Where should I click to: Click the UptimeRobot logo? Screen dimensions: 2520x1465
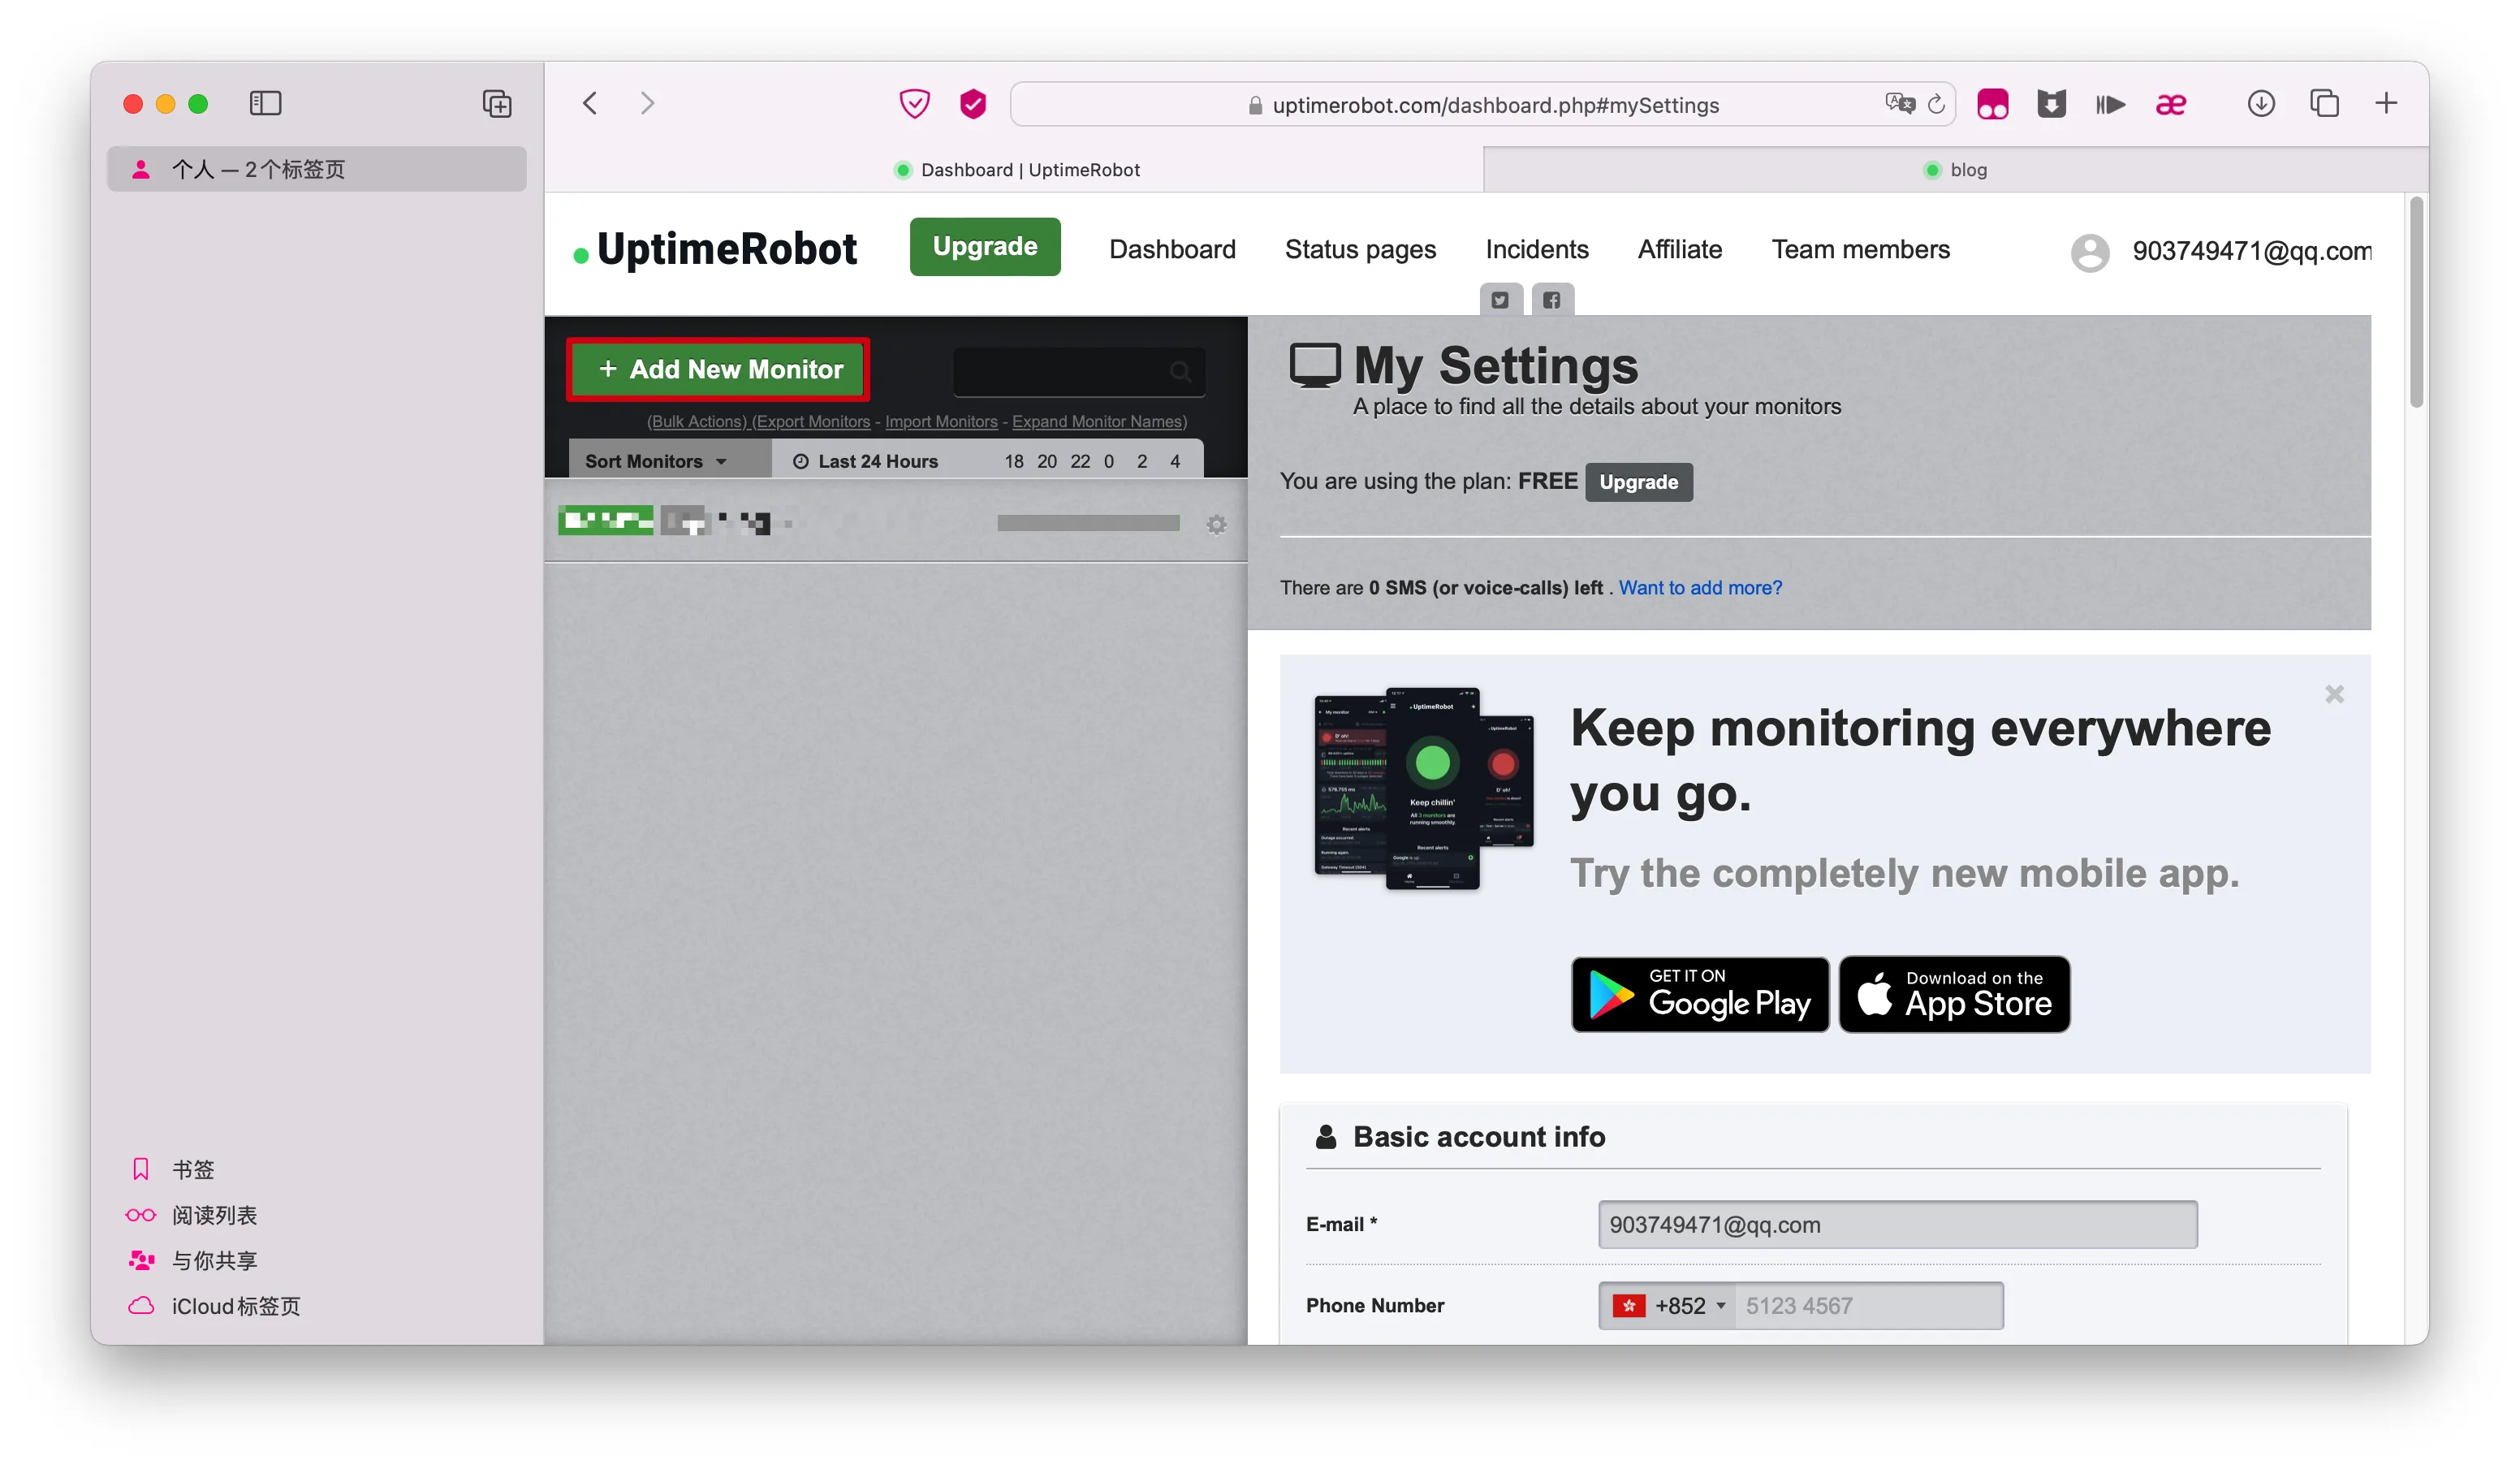[715, 249]
